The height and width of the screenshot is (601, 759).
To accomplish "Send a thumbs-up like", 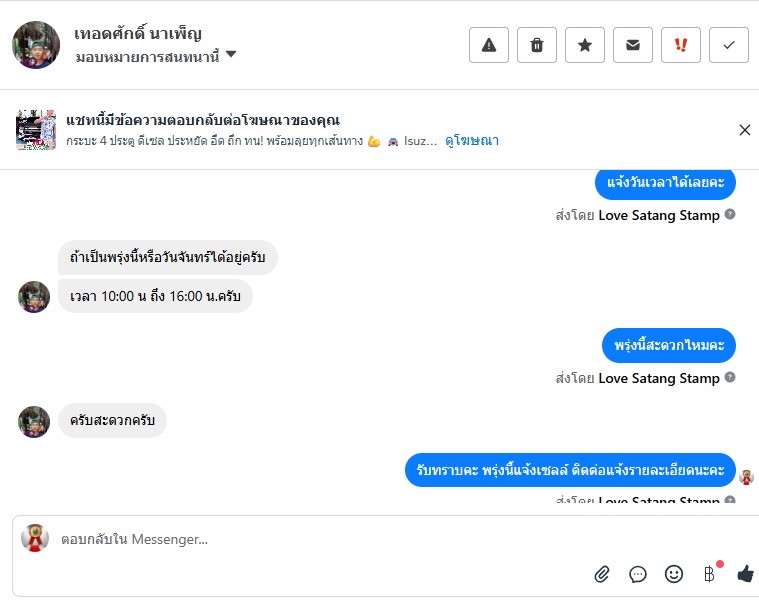I will 745,574.
